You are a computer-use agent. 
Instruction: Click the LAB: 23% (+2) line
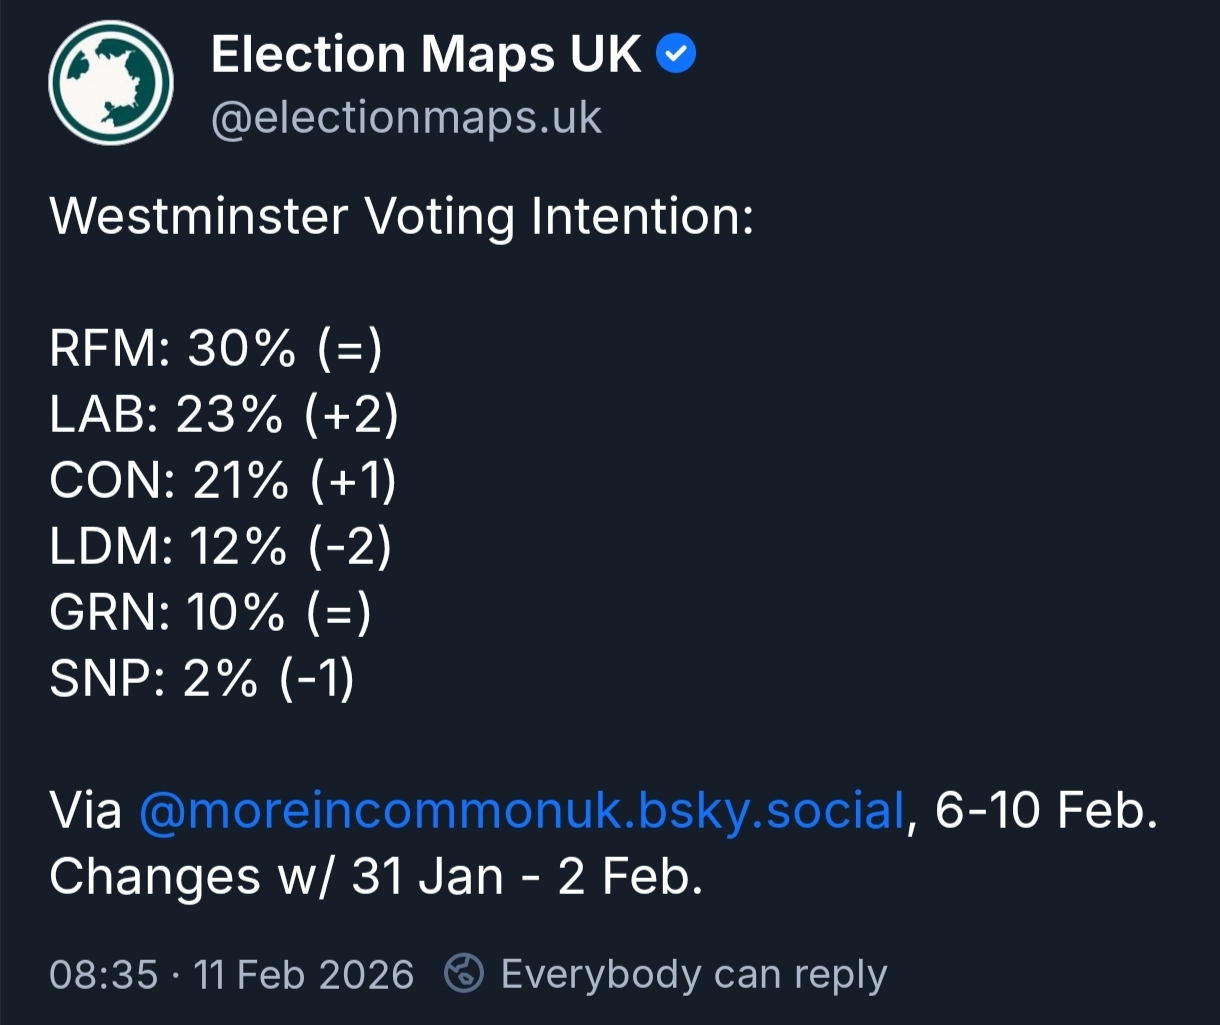point(224,415)
